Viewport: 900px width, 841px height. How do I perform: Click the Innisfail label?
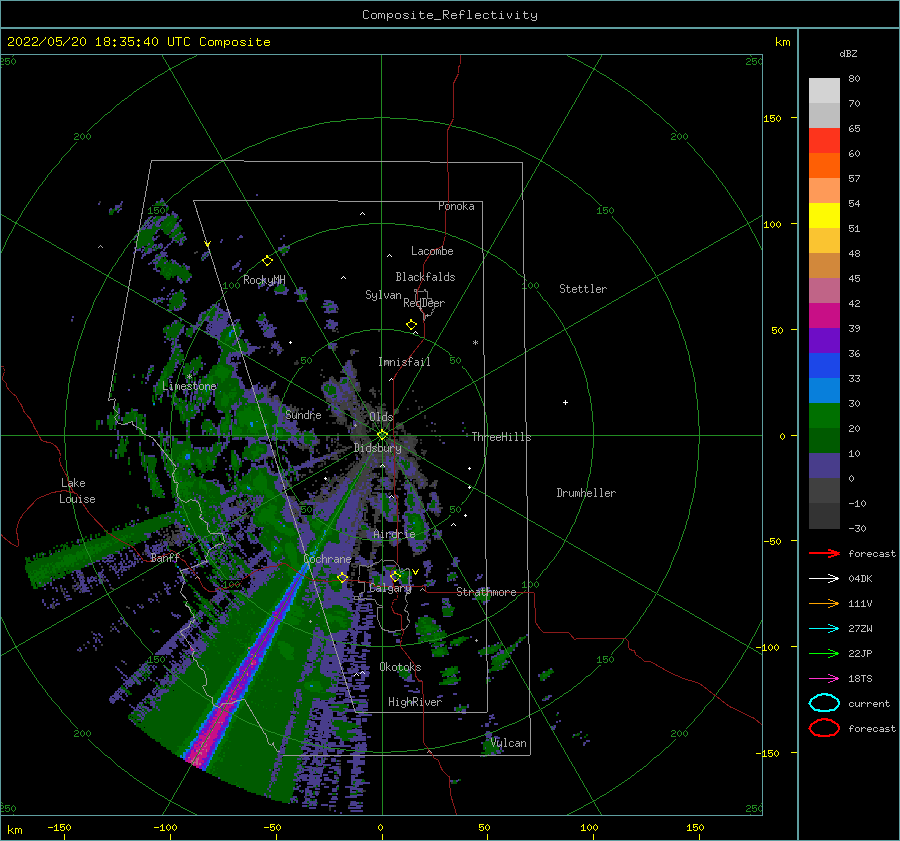(x=404, y=362)
